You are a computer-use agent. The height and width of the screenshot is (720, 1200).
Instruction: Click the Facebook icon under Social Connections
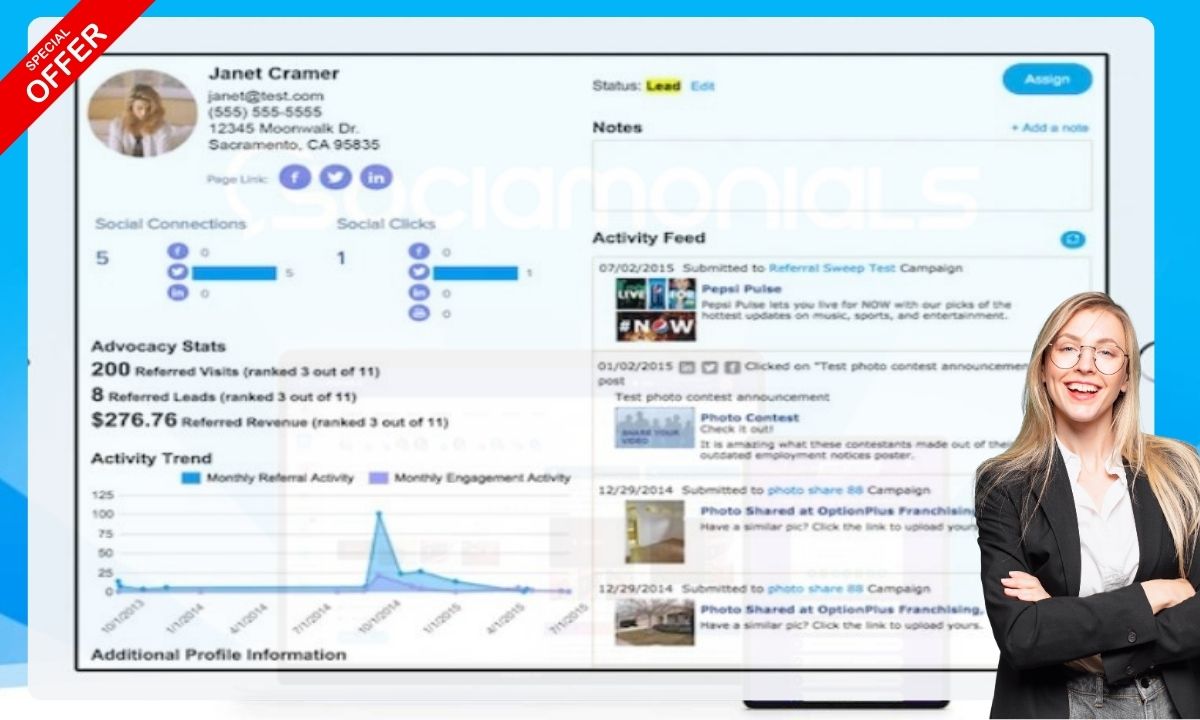178,252
